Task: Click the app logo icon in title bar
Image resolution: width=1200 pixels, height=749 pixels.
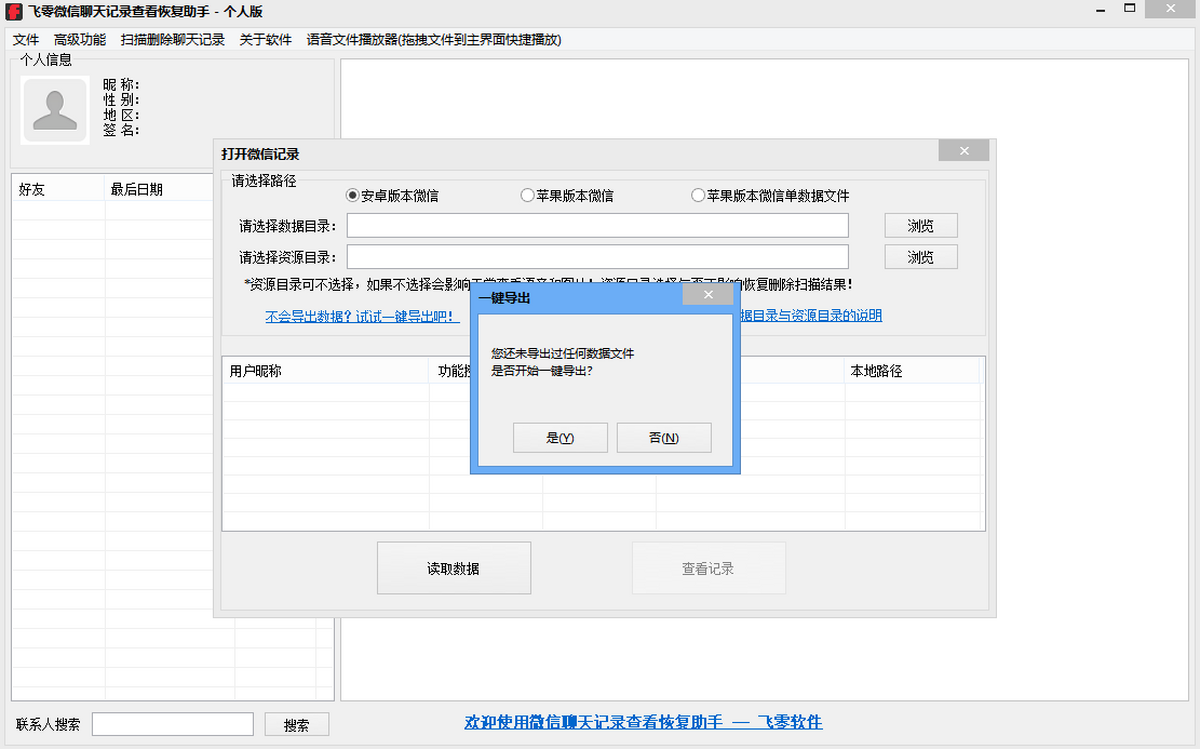Action: [14, 12]
